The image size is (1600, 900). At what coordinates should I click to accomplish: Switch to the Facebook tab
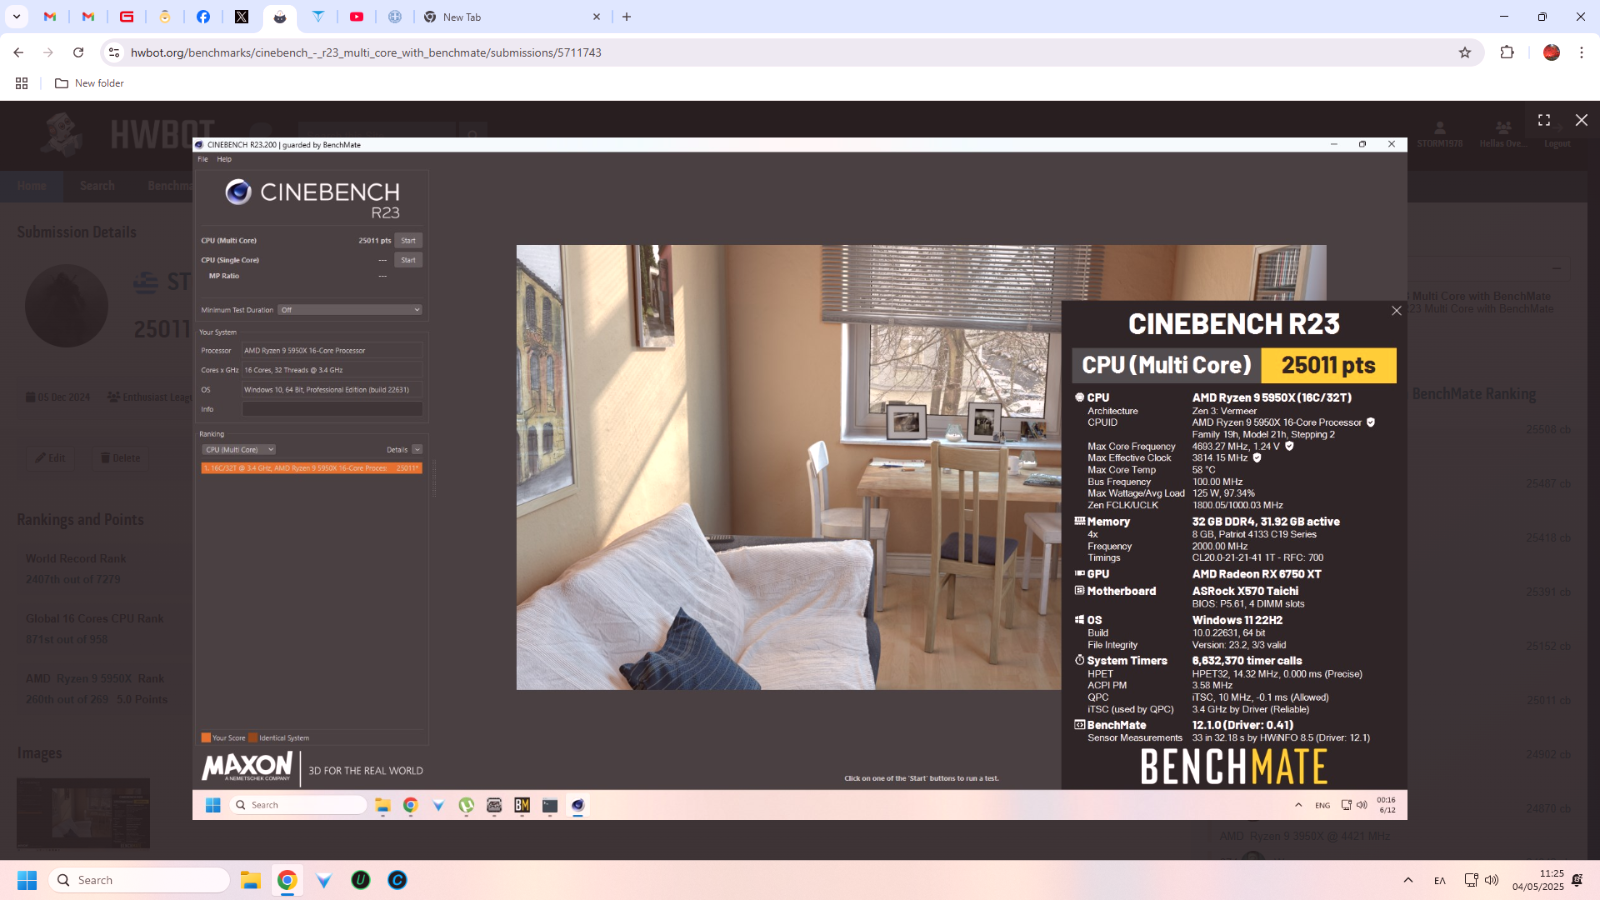(203, 17)
